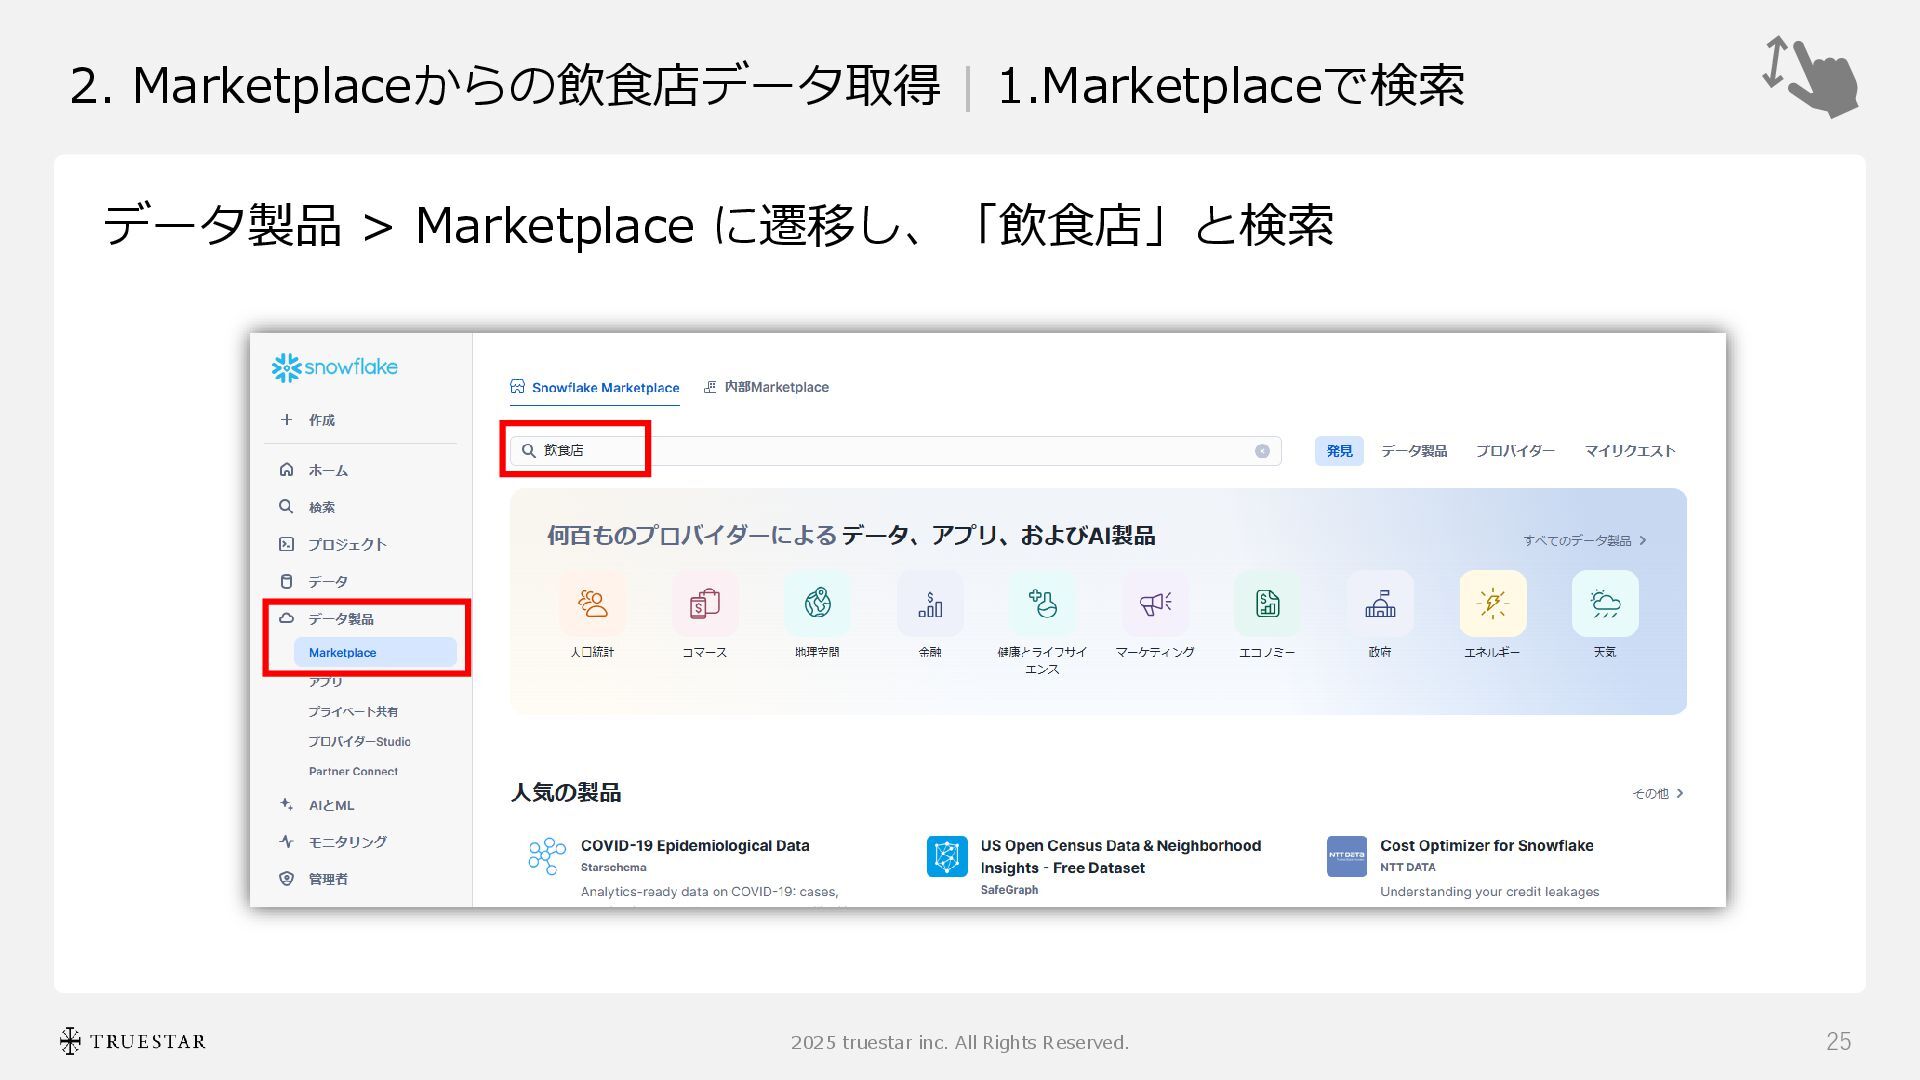This screenshot has width=1920, height=1080.
Task: Click the 金融 chart icon
Action: (930, 604)
